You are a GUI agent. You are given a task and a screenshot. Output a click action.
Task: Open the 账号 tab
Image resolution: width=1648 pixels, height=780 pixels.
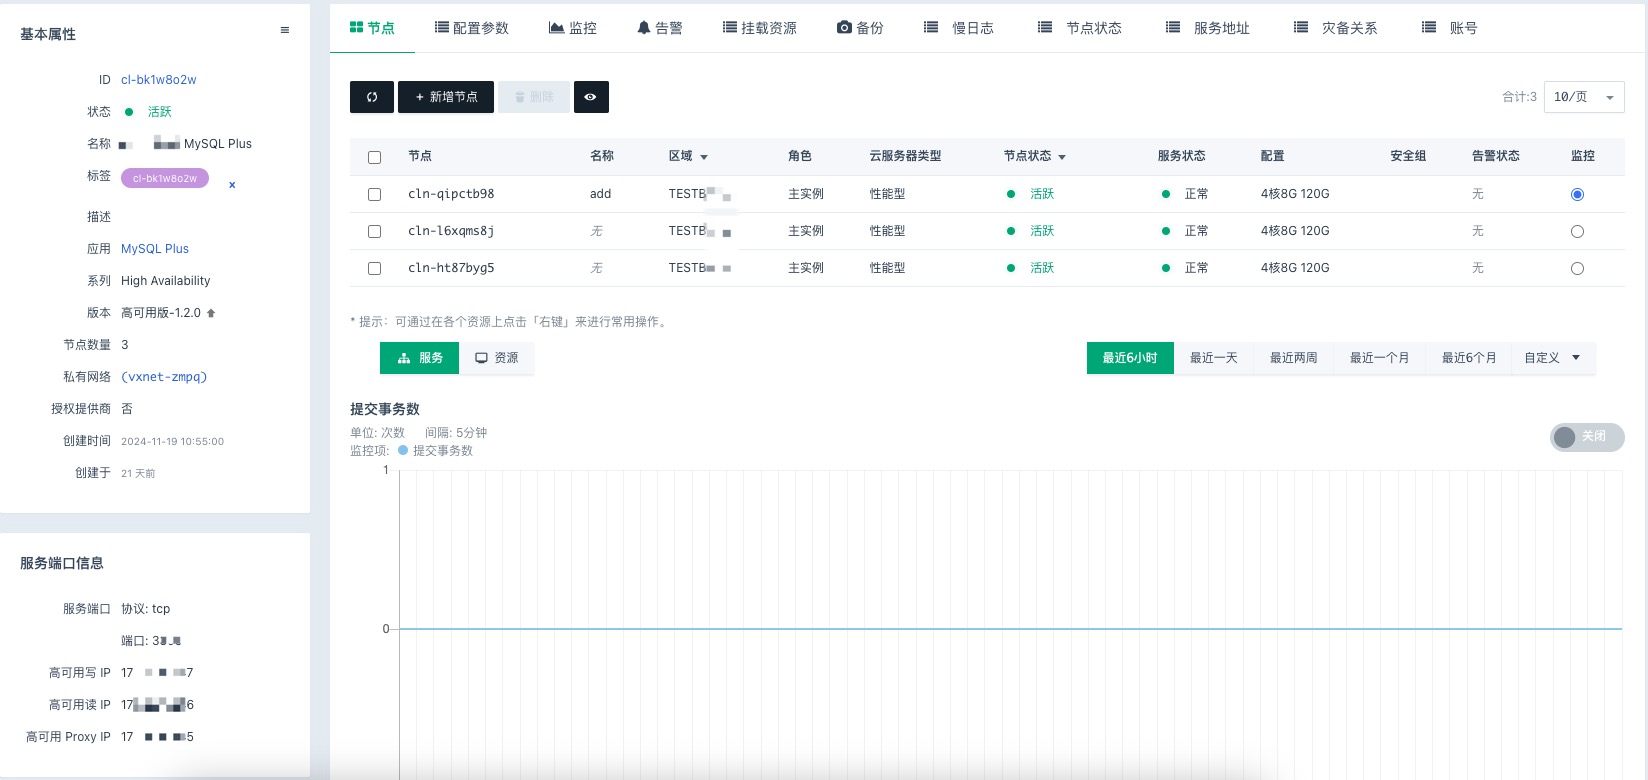[x=1450, y=28]
